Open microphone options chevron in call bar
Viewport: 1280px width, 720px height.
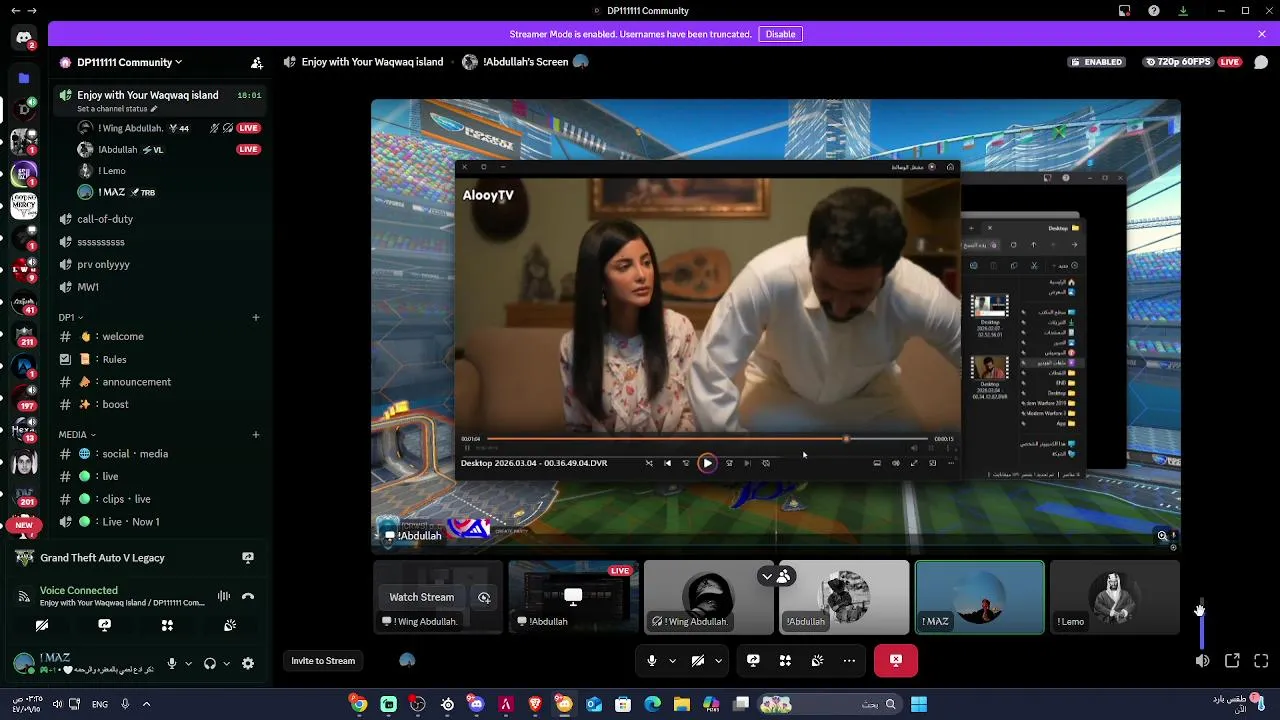coord(672,661)
